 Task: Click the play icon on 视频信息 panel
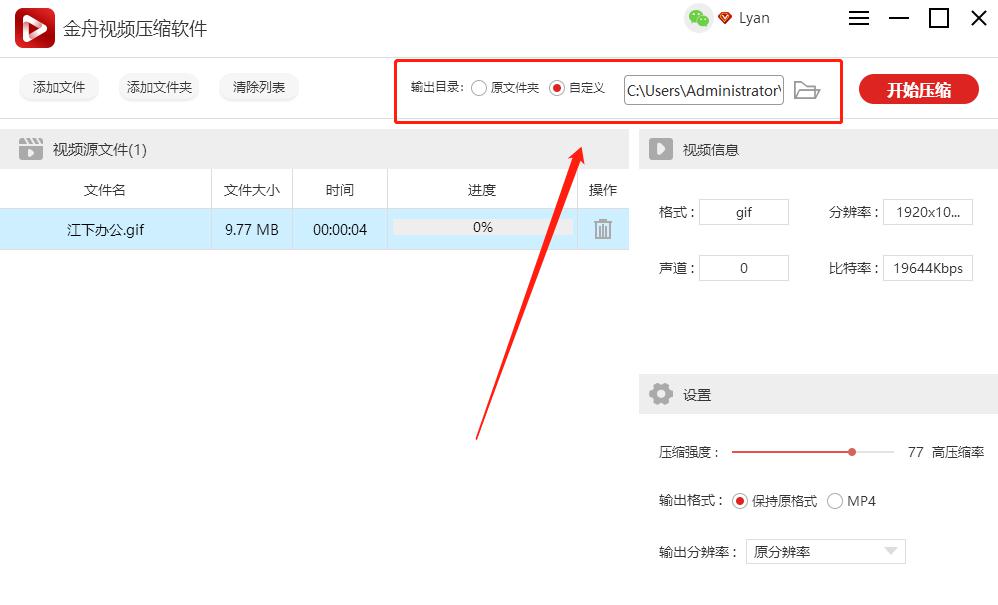pyautogui.click(x=660, y=149)
